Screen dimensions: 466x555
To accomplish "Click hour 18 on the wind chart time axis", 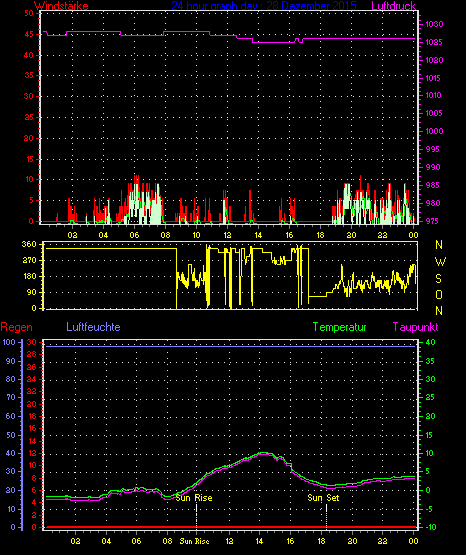I will pyautogui.click(x=320, y=235).
